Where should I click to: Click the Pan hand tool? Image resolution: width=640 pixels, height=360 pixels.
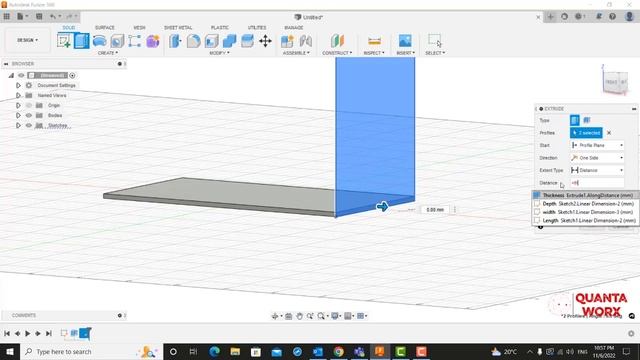coord(300,316)
